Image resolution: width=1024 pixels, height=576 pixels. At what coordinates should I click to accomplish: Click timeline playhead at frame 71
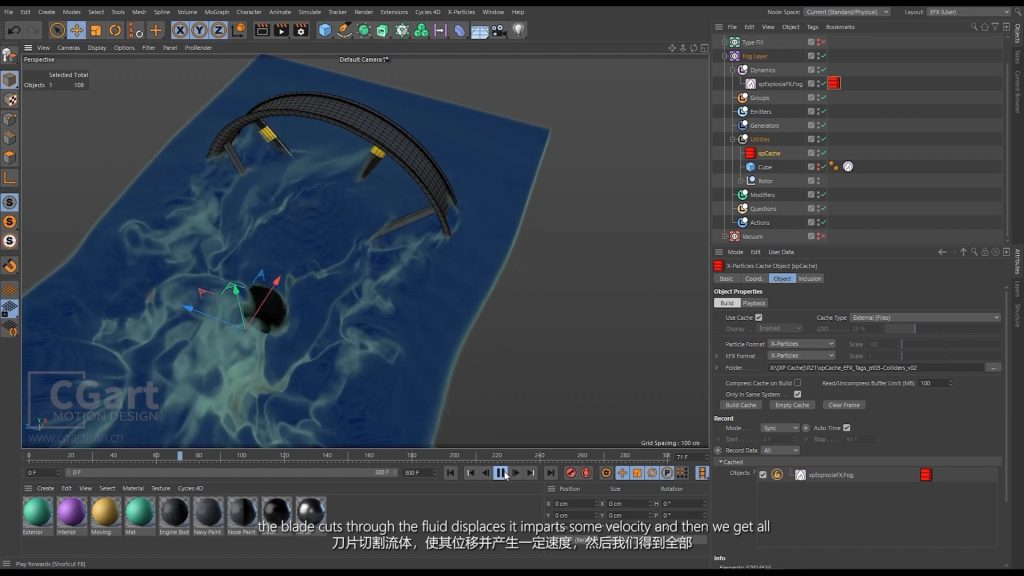click(x=180, y=455)
